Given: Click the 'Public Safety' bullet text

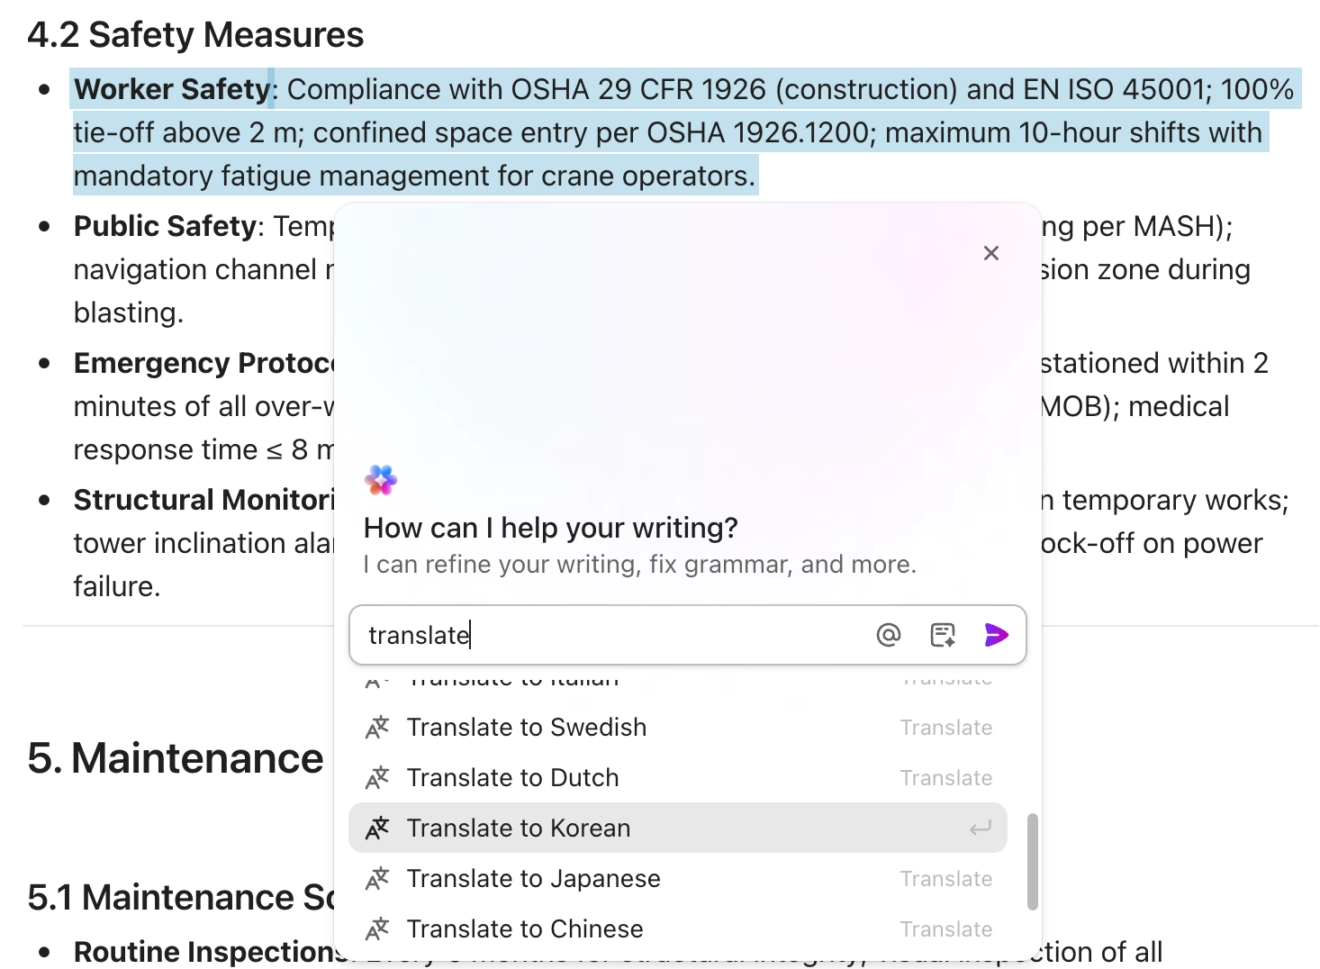Looking at the screenshot, I should (x=165, y=226).
